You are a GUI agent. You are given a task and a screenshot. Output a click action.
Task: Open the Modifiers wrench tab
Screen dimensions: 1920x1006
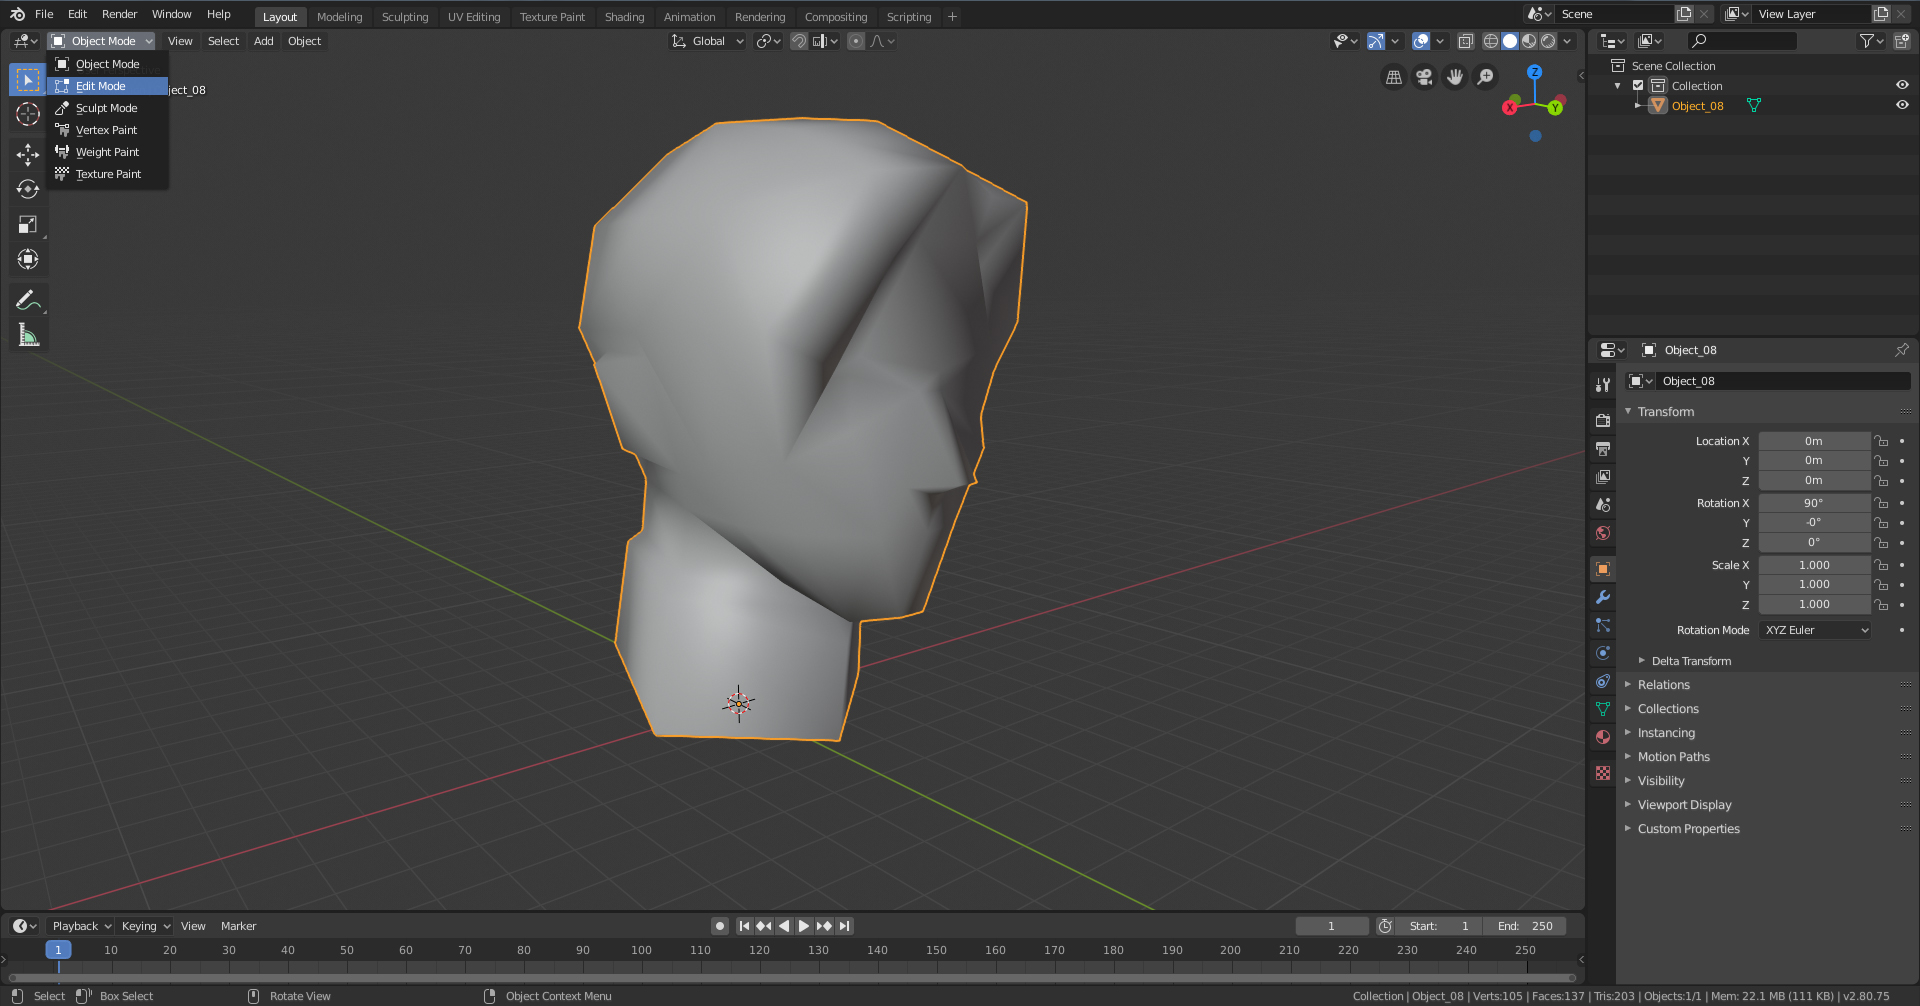[x=1603, y=597]
